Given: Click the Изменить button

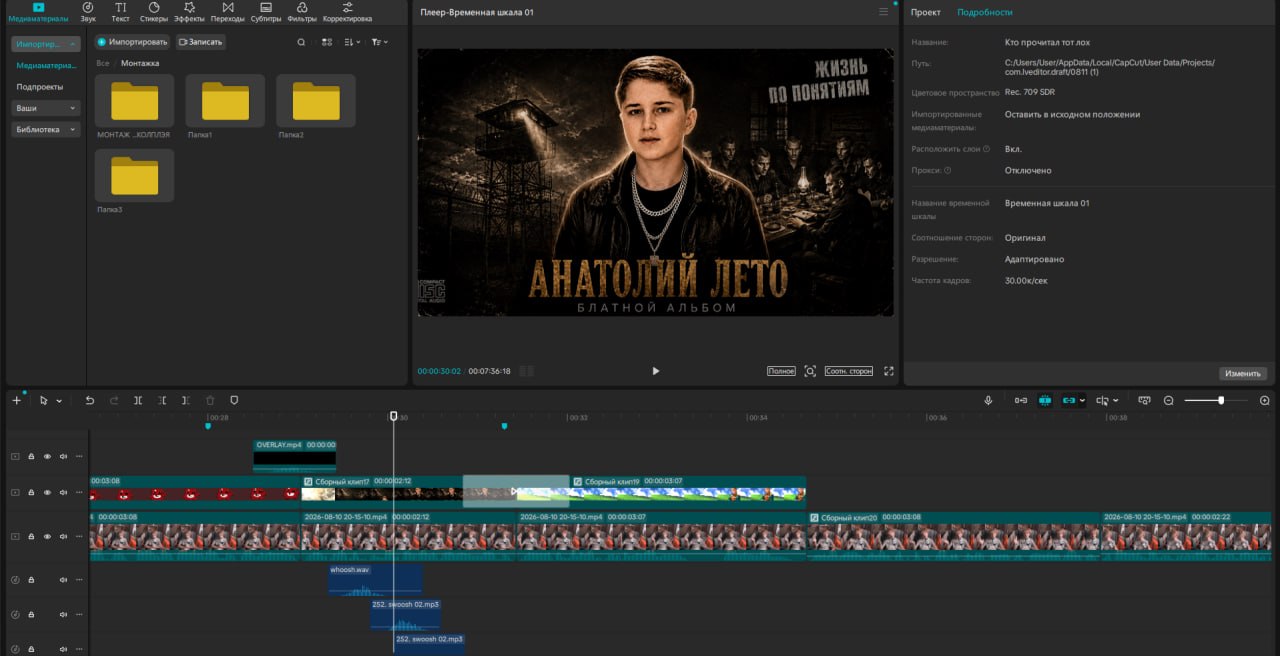Looking at the screenshot, I should [x=1243, y=373].
